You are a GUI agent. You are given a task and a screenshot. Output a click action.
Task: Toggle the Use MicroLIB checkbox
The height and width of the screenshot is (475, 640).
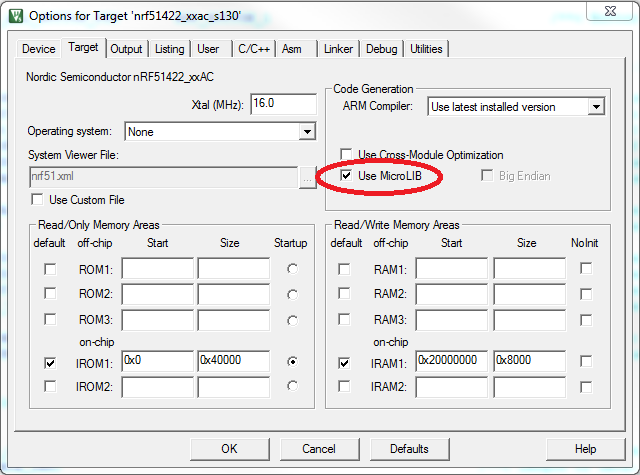point(346,175)
